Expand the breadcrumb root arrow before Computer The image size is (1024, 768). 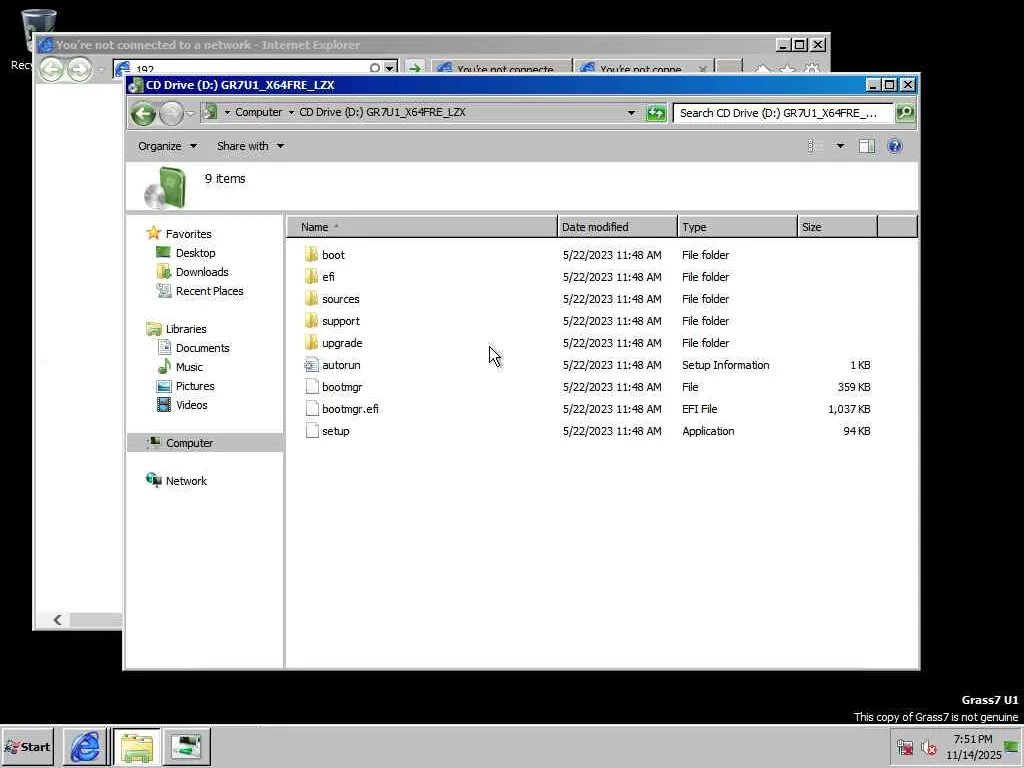pos(227,112)
